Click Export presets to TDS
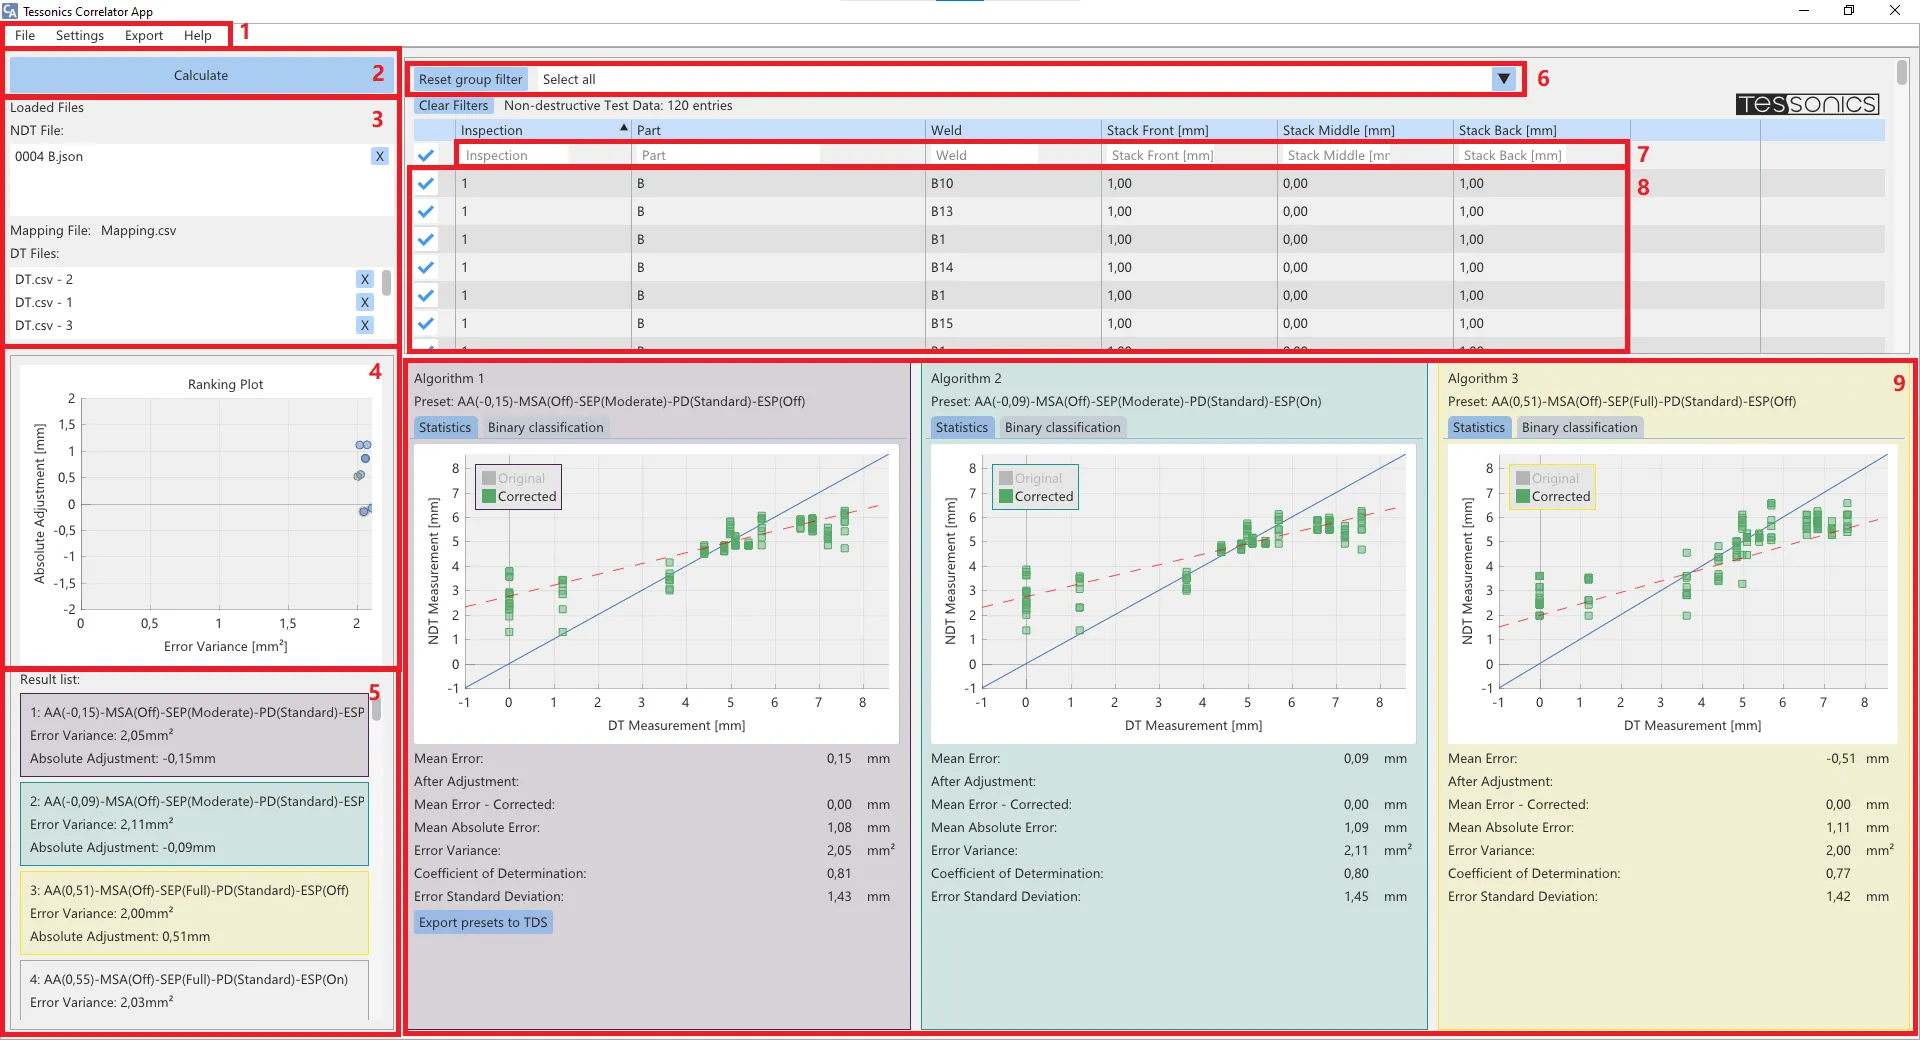 click(483, 922)
